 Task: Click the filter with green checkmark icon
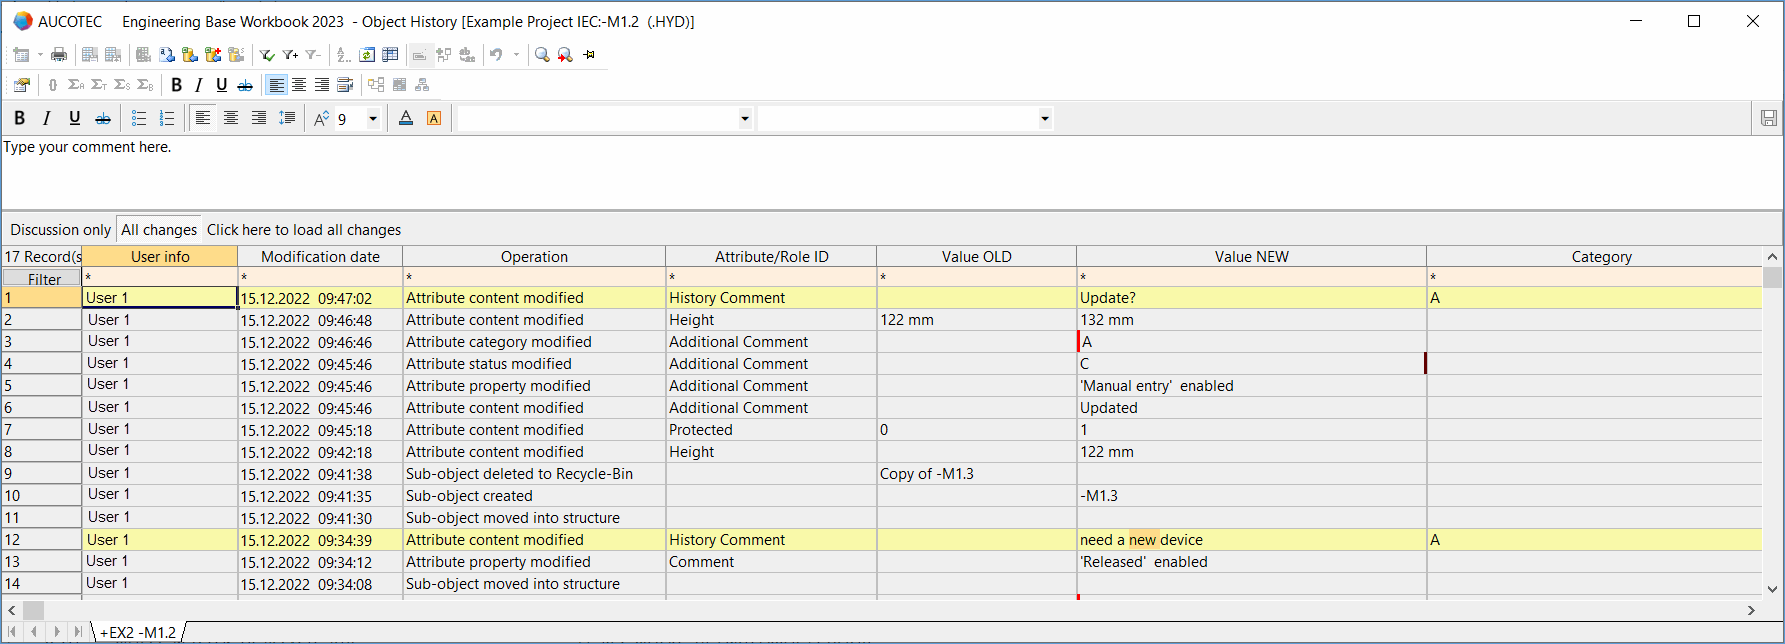pyautogui.click(x=267, y=55)
